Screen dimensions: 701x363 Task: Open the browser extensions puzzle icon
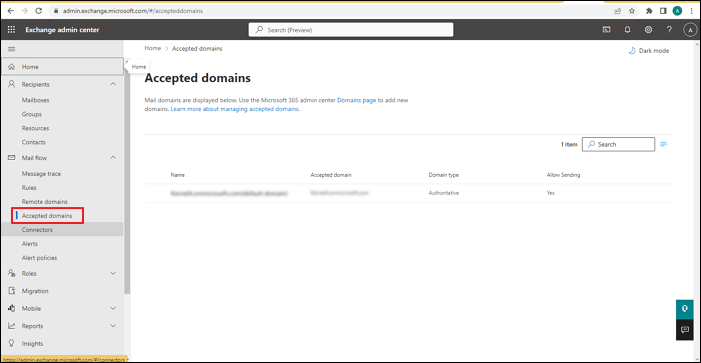click(x=649, y=11)
